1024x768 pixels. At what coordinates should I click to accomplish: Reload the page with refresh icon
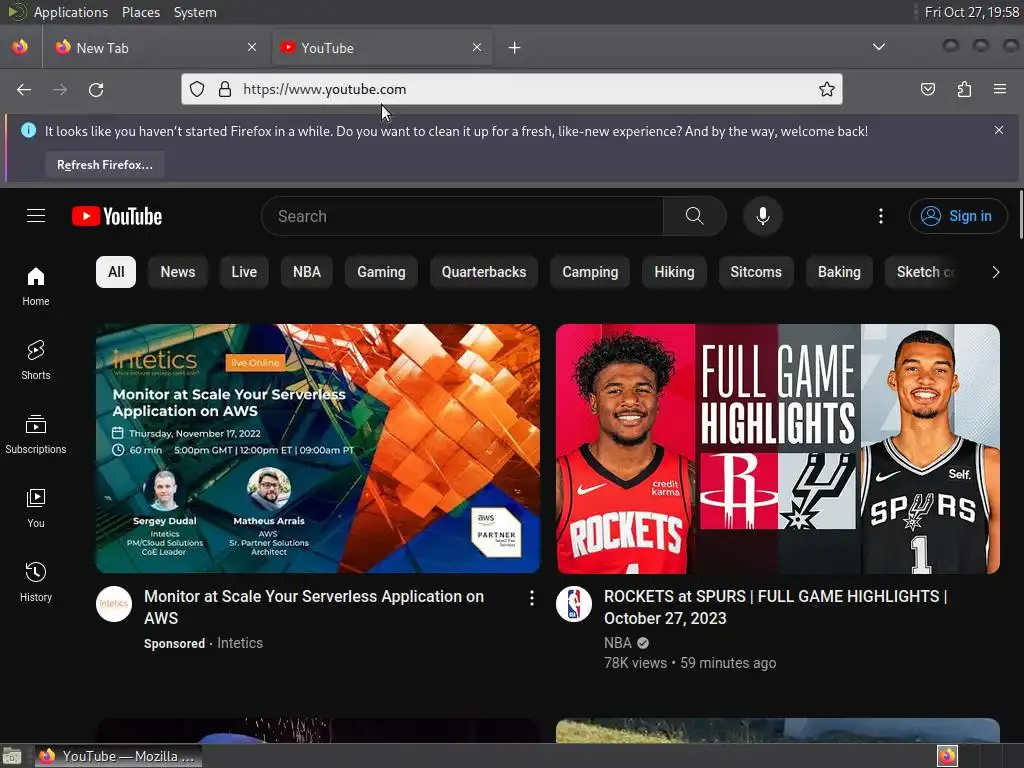pos(96,89)
